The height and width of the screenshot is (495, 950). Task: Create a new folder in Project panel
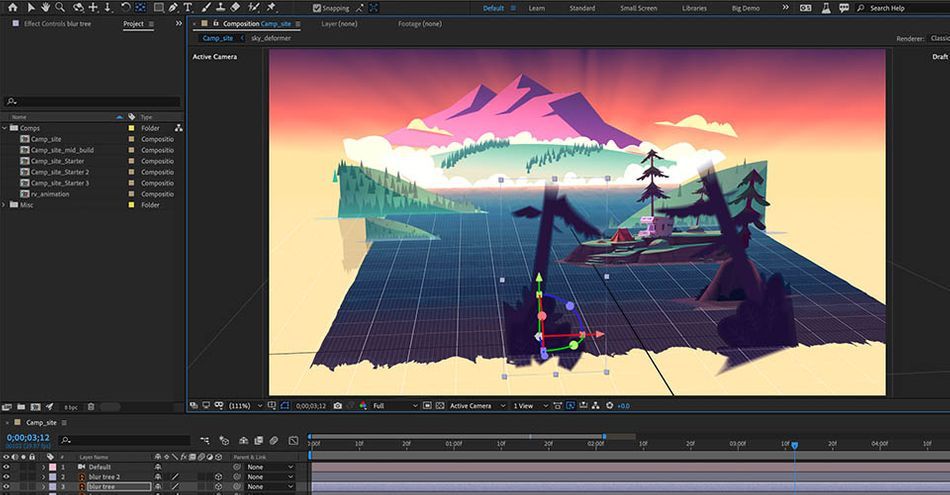(x=21, y=407)
